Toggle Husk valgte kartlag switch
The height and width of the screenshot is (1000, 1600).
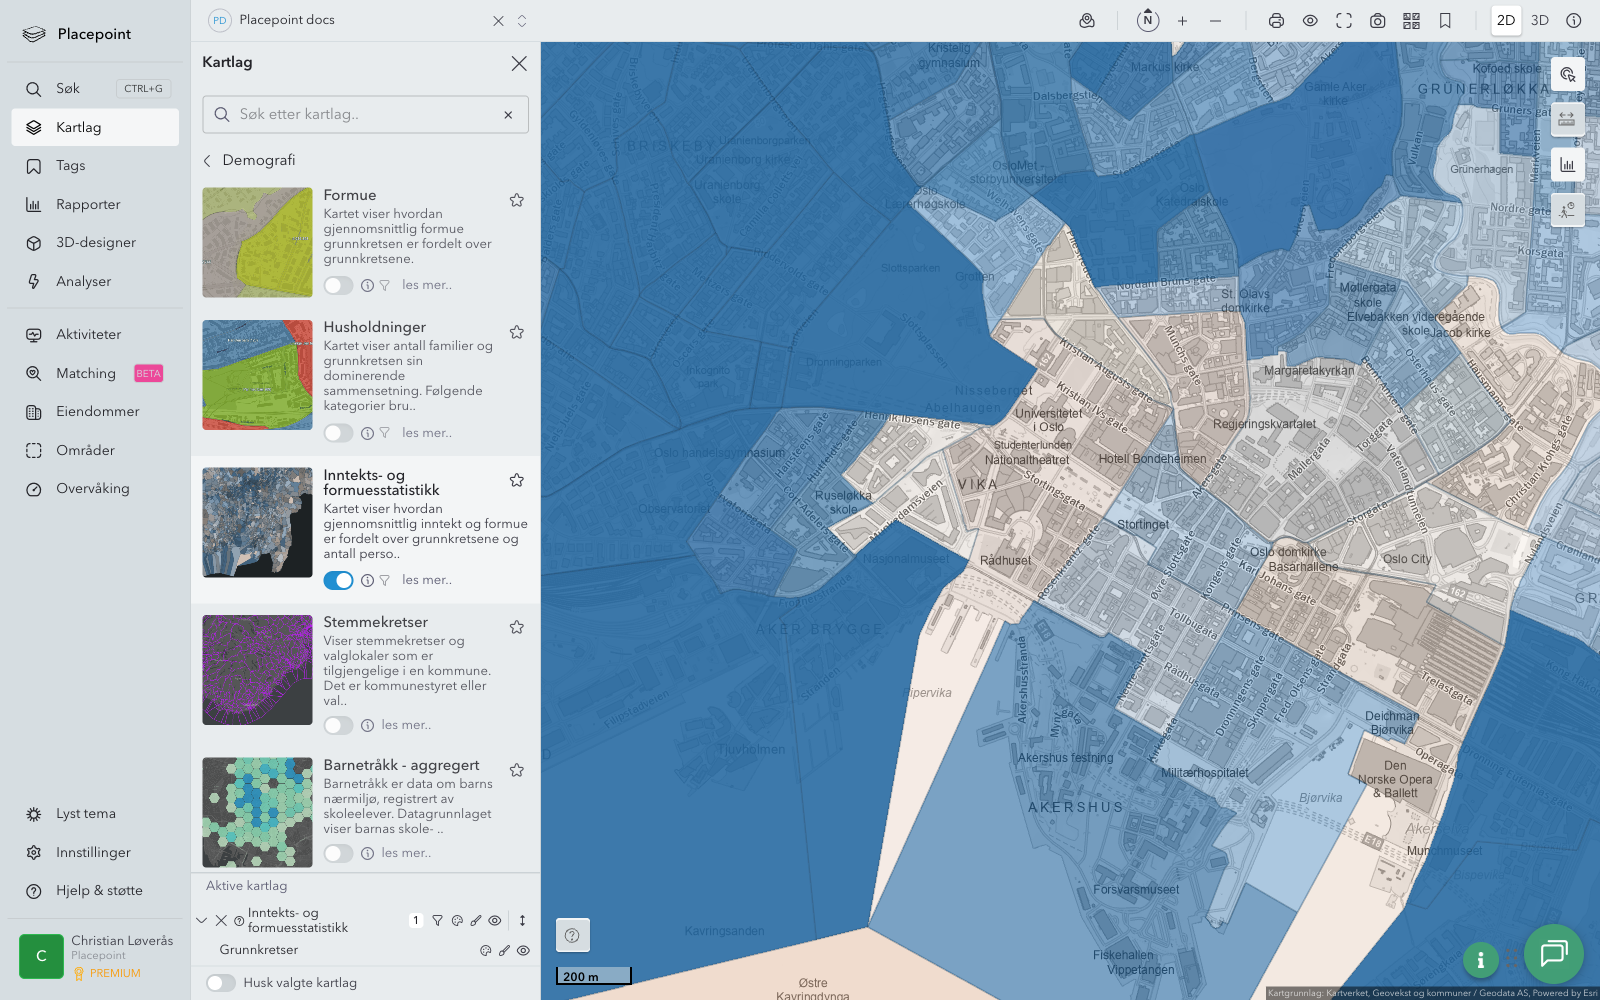(x=221, y=983)
